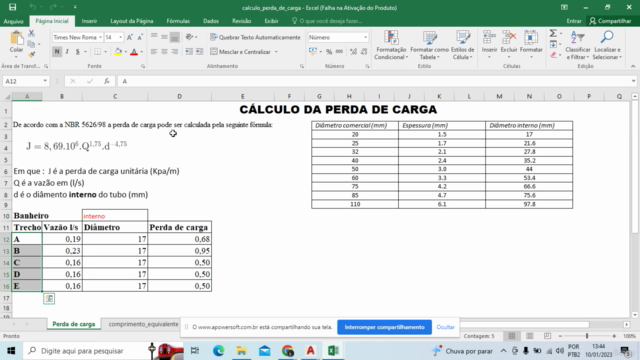Center text horizontally
Viewport: 640px width, 360px height.
pos(164,52)
